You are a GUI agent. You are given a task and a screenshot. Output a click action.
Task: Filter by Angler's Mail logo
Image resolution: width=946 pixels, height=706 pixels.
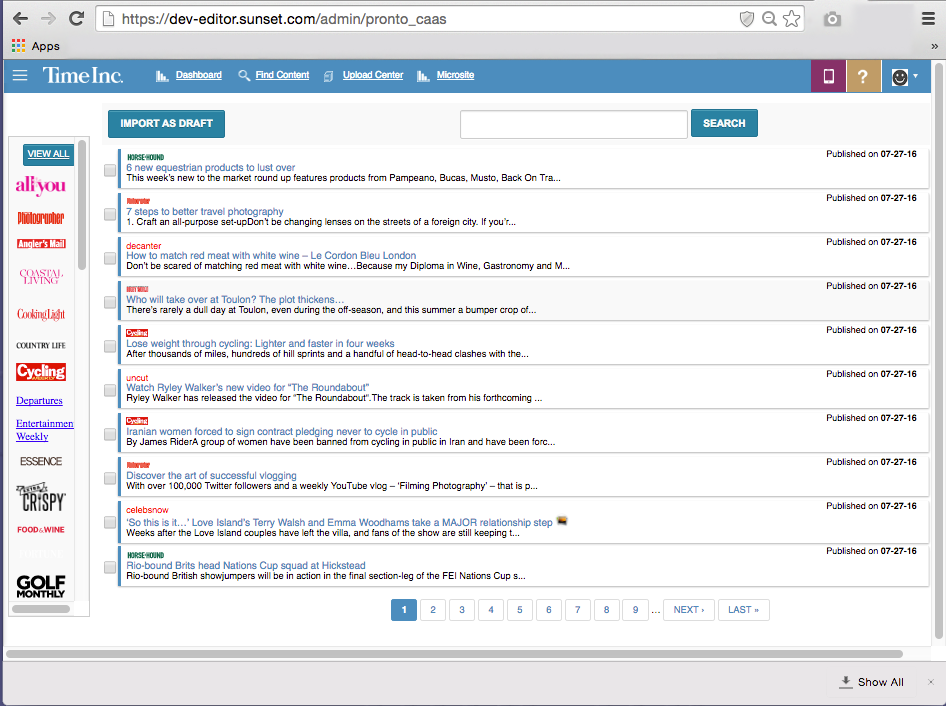click(41, 244)
